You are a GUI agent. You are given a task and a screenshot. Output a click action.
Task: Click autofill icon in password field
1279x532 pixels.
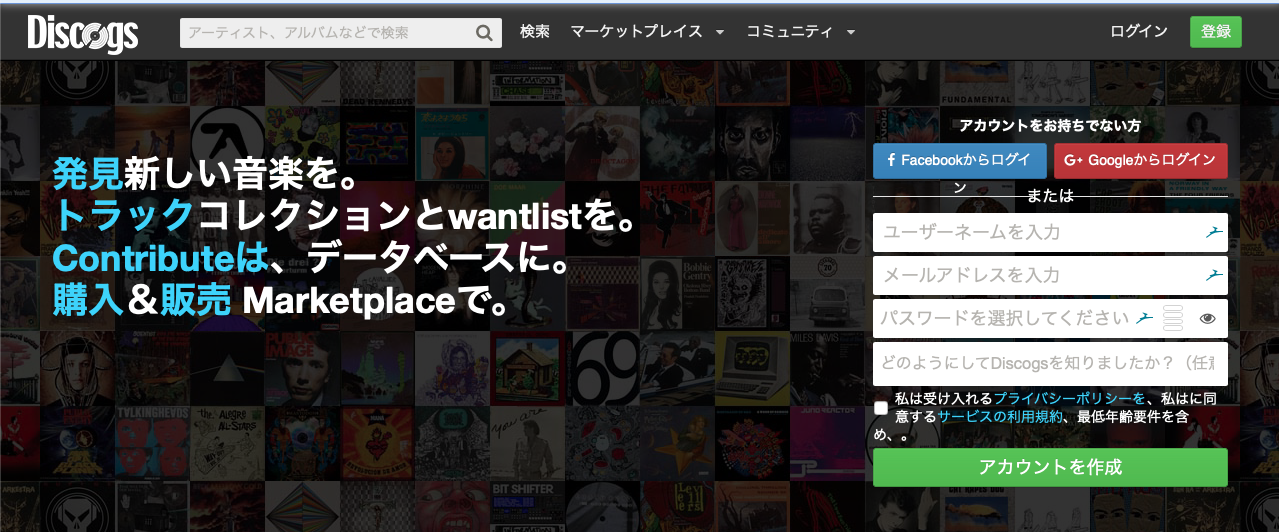point(1145,318)
